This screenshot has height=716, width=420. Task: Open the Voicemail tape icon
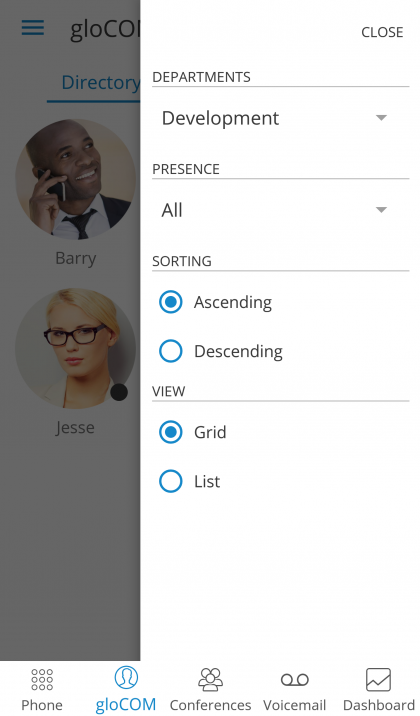[294, 680]
